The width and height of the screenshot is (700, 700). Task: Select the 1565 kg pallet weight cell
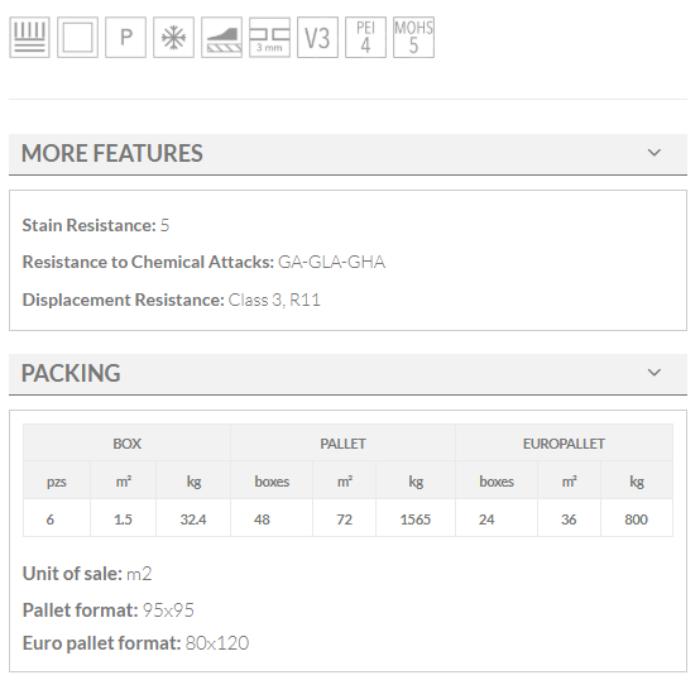(415, 519)
